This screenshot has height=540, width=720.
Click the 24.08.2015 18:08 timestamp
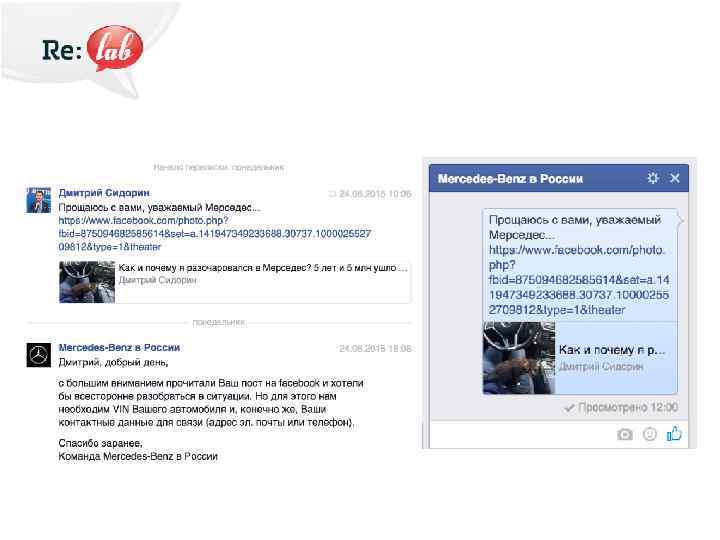click(x=375, y=349)
